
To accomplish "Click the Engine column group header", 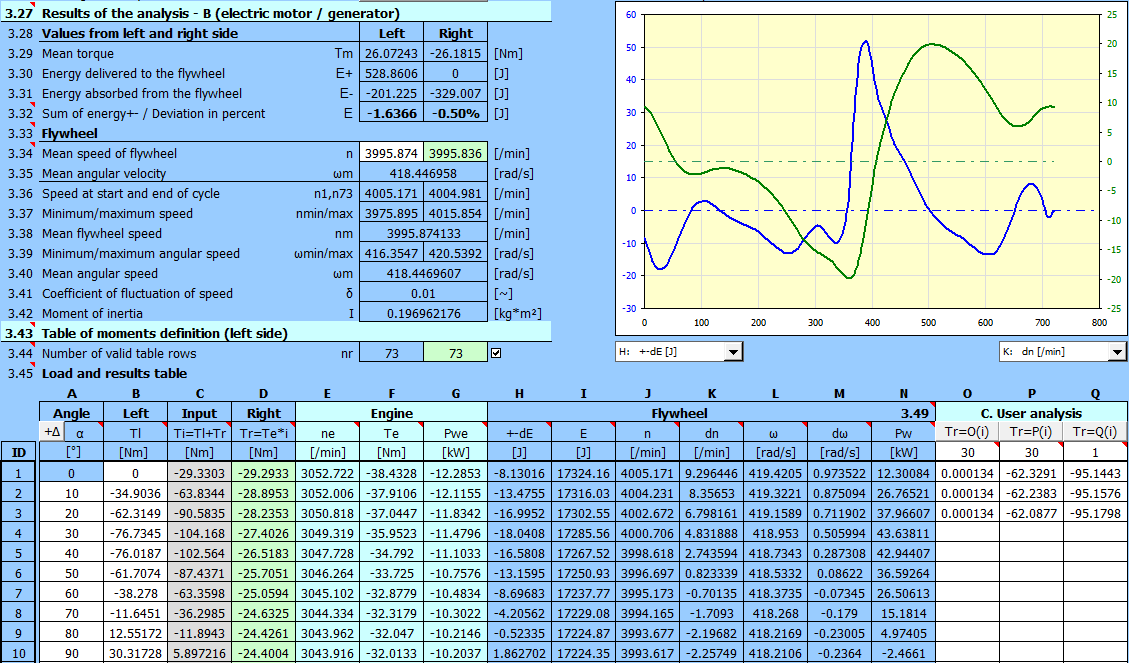I will click(x=391, y=412).
